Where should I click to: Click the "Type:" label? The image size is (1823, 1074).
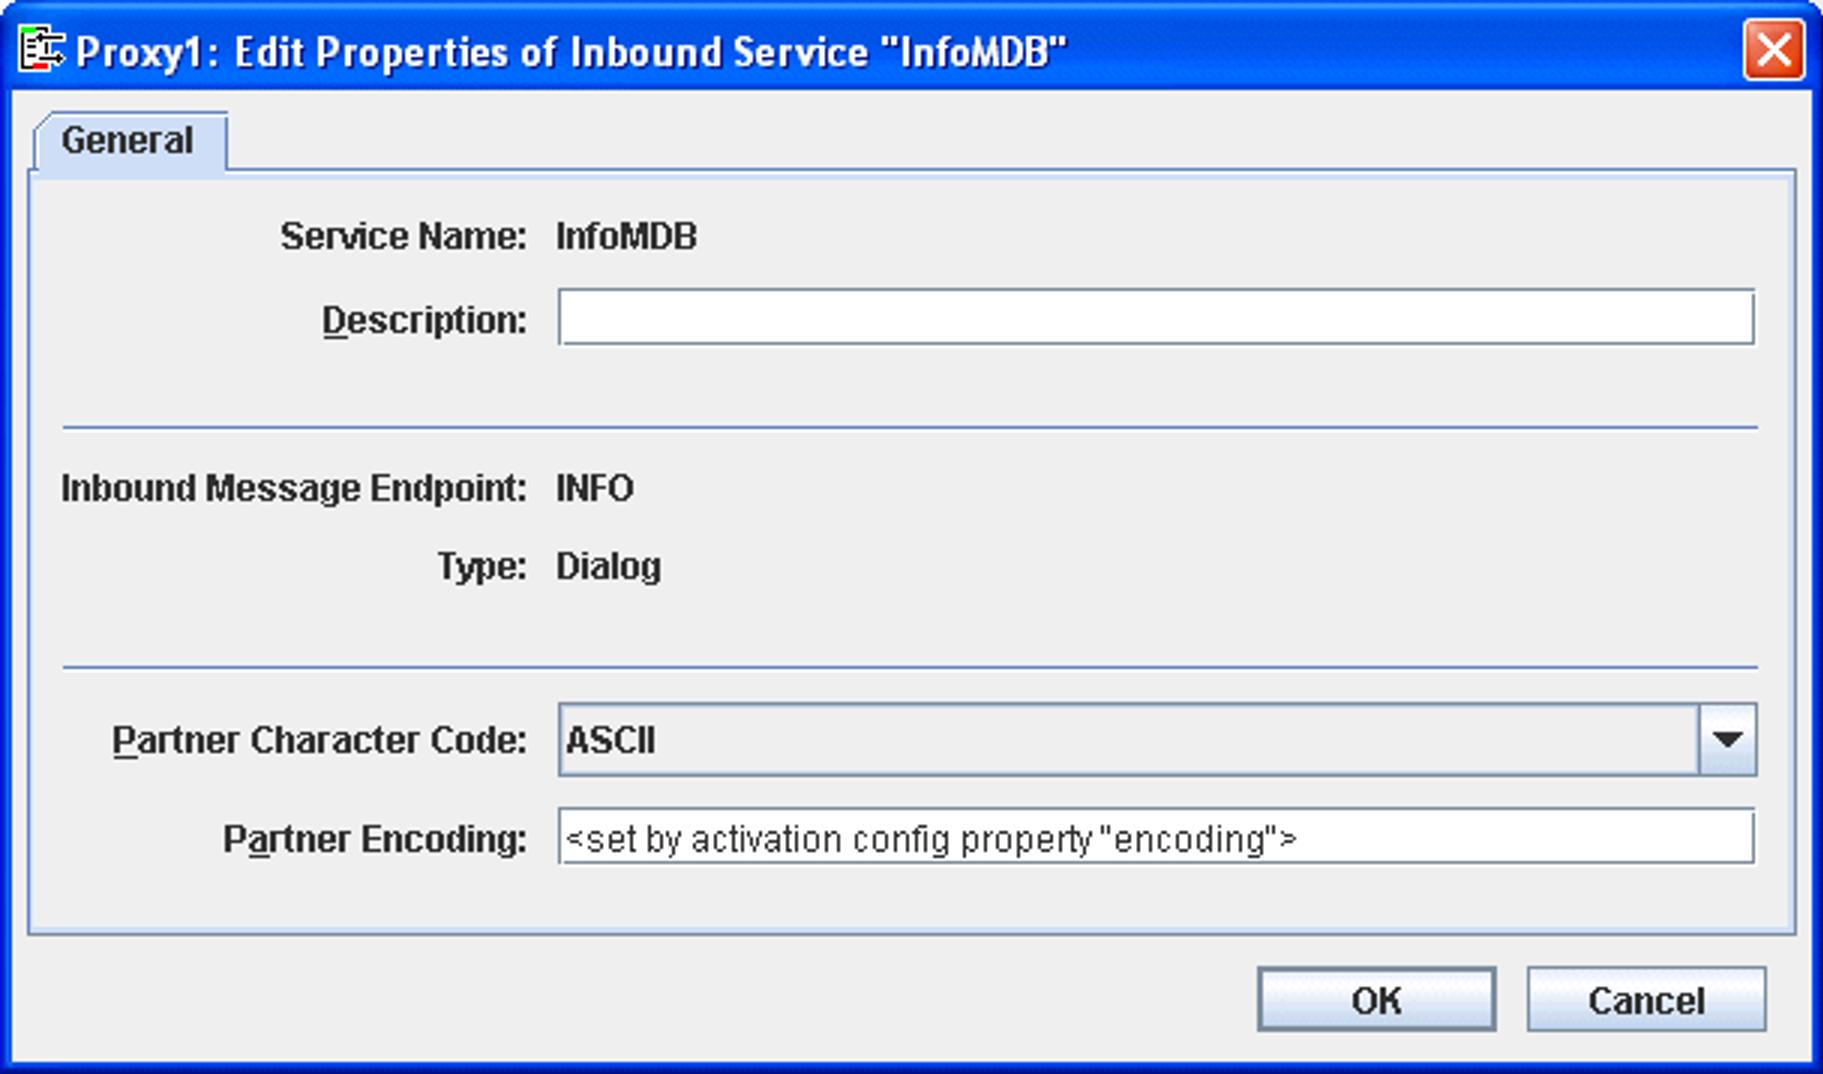(482, 567)
